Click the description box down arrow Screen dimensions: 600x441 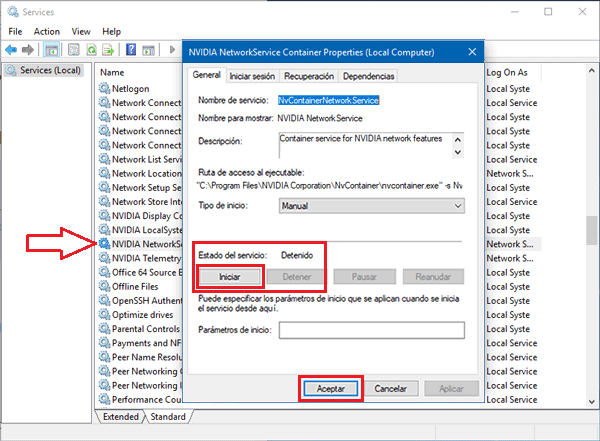pyautogui.click(x=458, y=152)
